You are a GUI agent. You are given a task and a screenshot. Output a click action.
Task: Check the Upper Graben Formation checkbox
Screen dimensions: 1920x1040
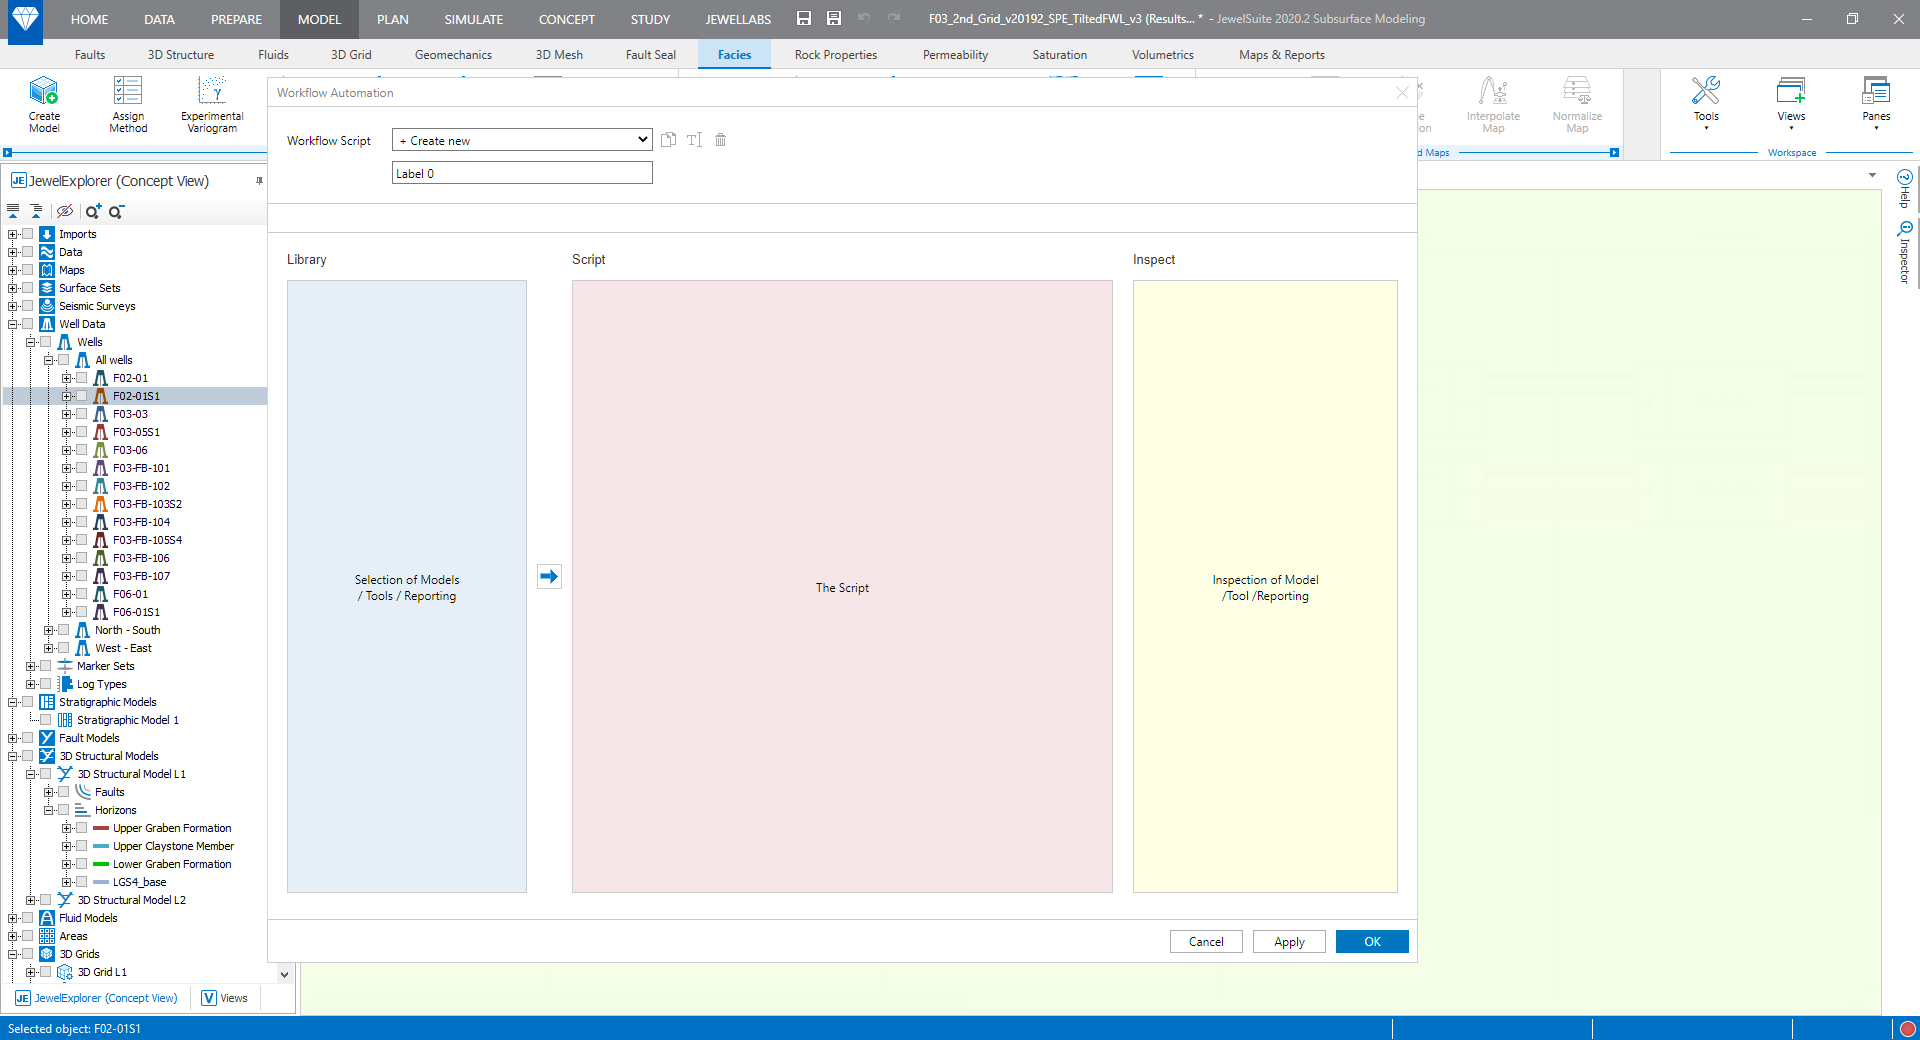point(82,828)
